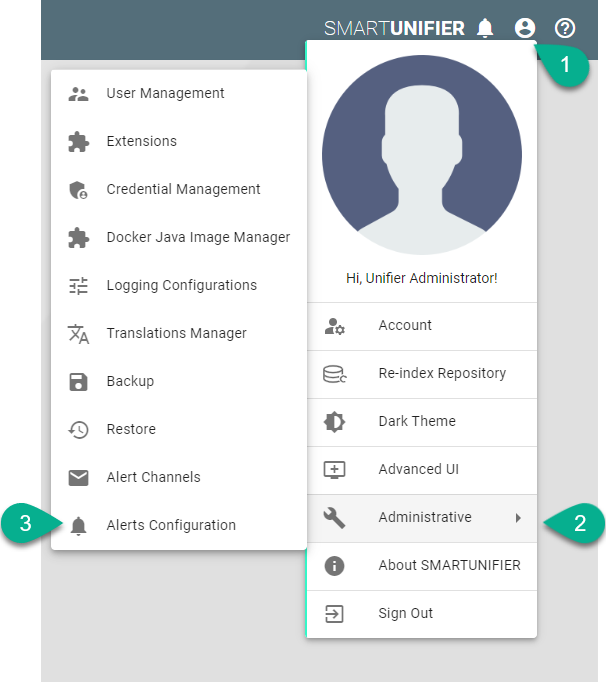Expand the Administrative submenu arrow
This screenshot has width=606, height=682.
click(x=518, y=518)
